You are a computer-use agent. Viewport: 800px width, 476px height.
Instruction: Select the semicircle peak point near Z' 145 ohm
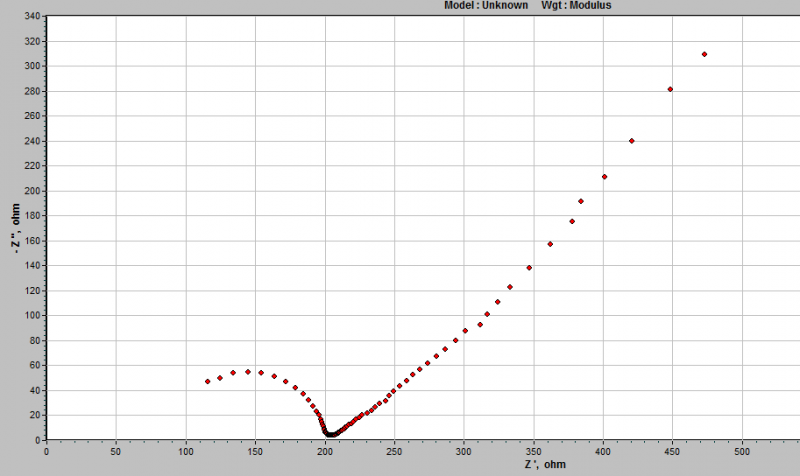(248, 372)
